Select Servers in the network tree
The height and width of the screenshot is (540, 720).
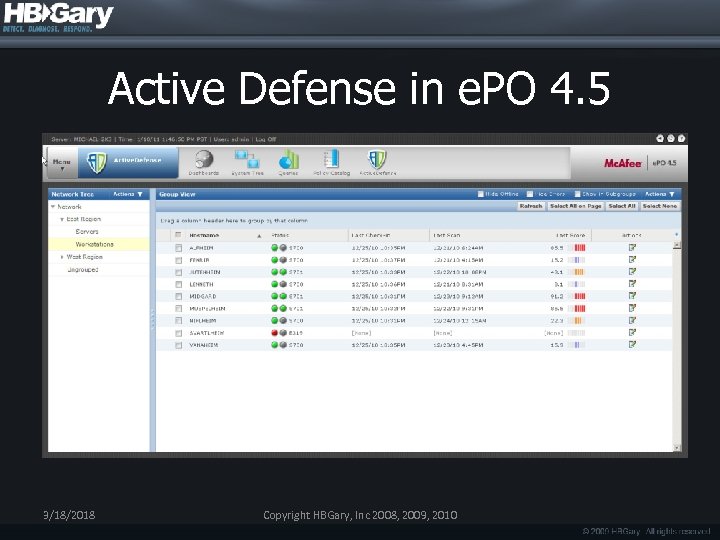pos(87,232)
